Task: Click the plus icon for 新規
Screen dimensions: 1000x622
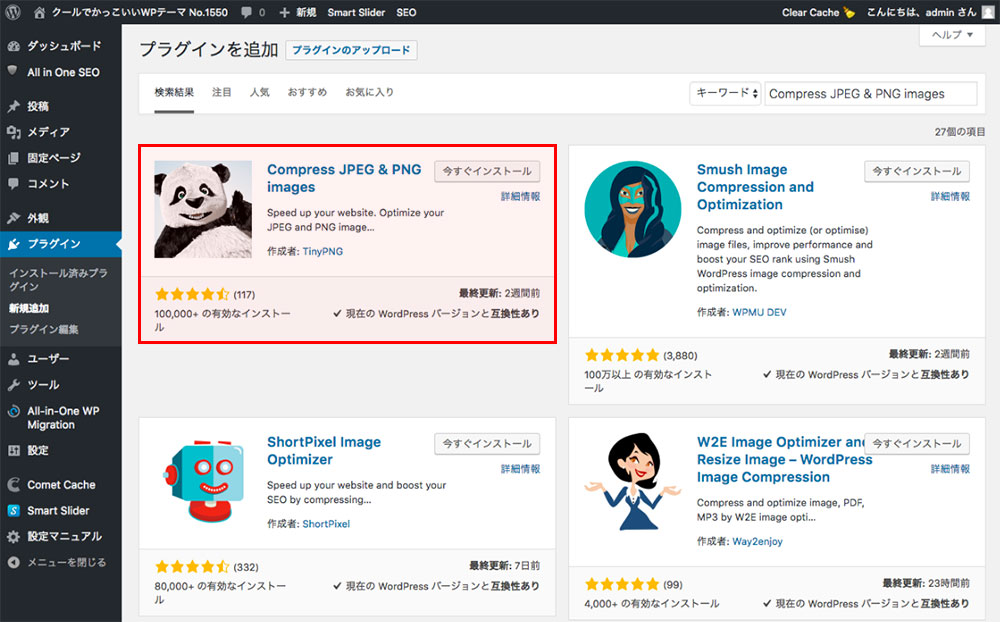Action: [x=284, y=12]
